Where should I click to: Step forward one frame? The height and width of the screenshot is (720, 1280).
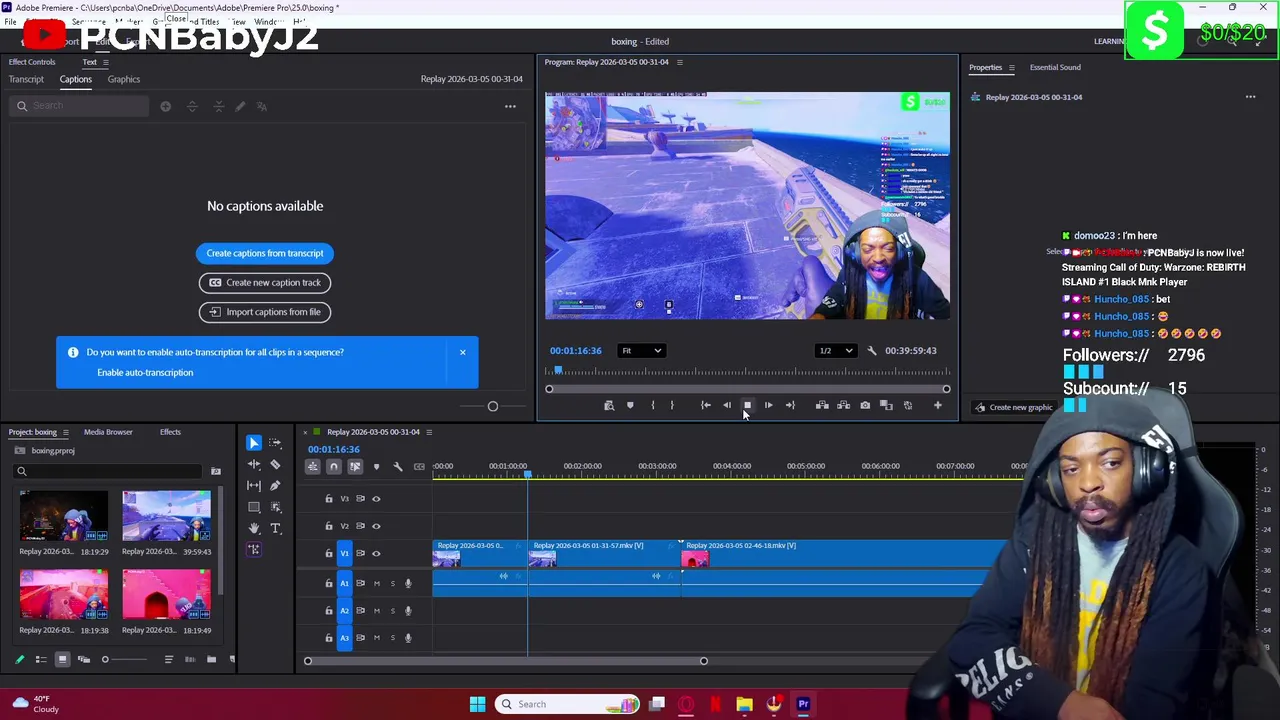pyautogui.click(x=768, y=405)
